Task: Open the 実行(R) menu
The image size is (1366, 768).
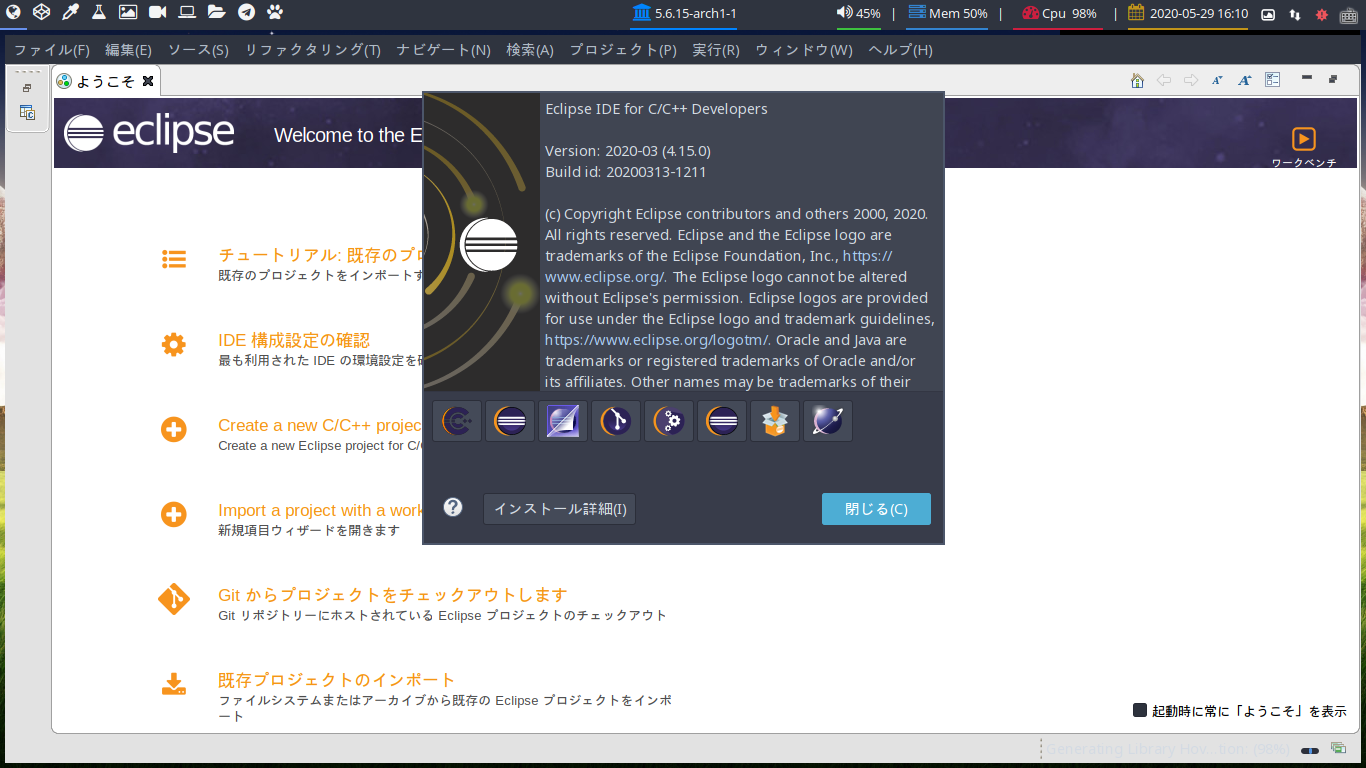Action: coord(716,50)
